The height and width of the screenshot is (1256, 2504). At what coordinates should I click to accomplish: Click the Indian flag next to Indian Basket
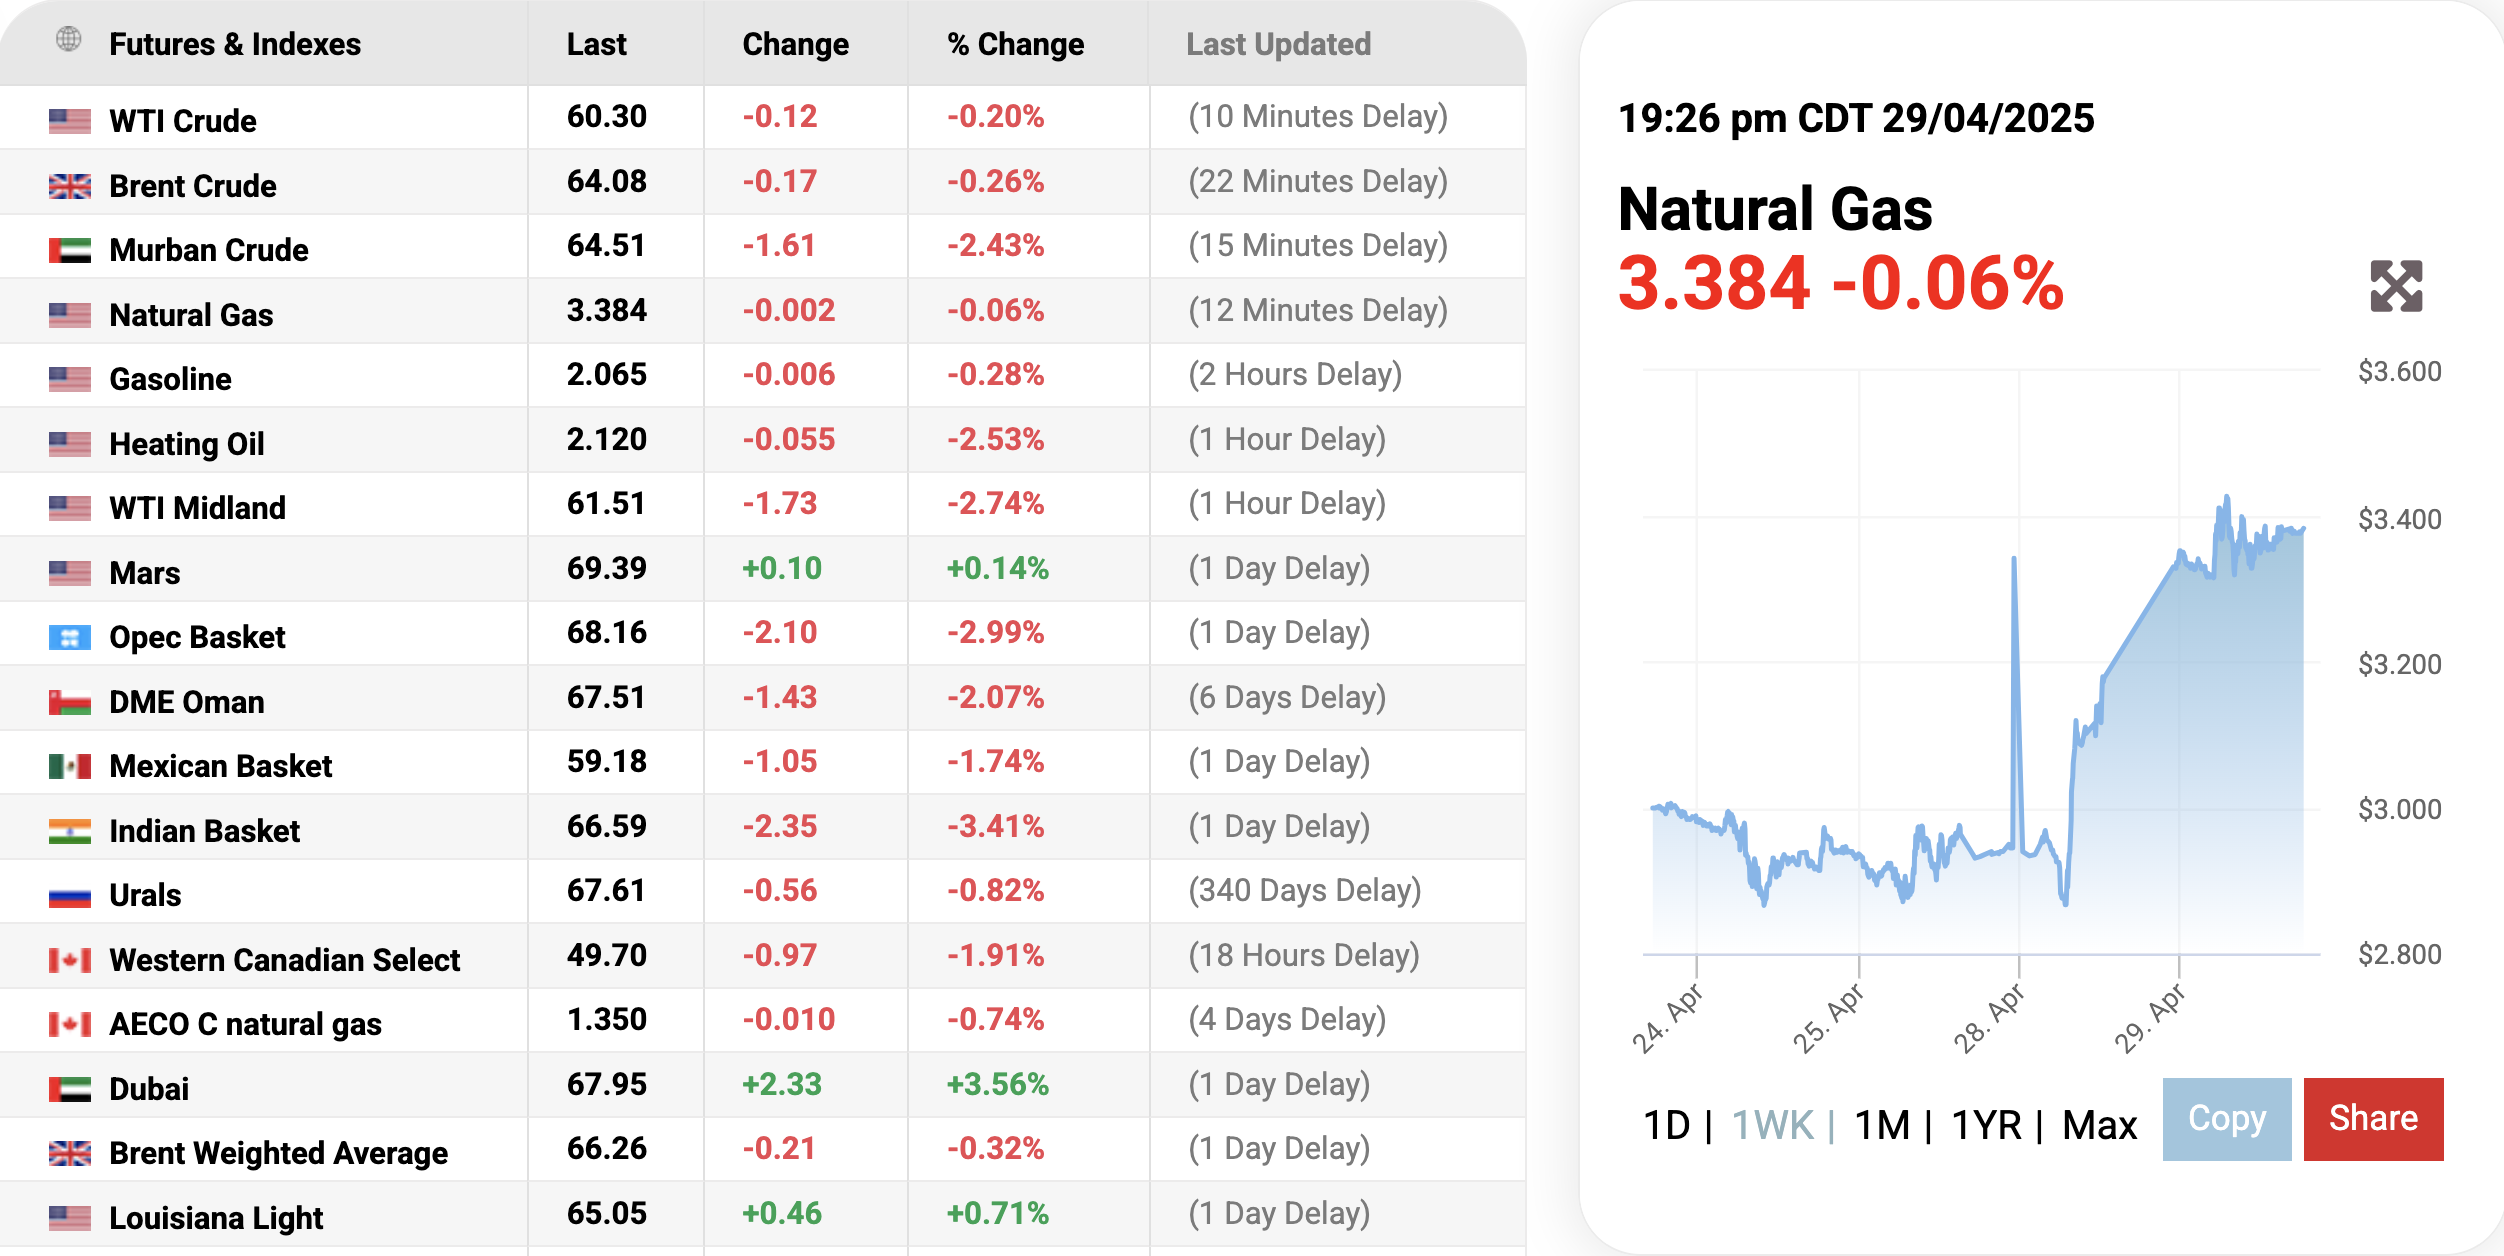pyautogui.click(x=70, y=831)
